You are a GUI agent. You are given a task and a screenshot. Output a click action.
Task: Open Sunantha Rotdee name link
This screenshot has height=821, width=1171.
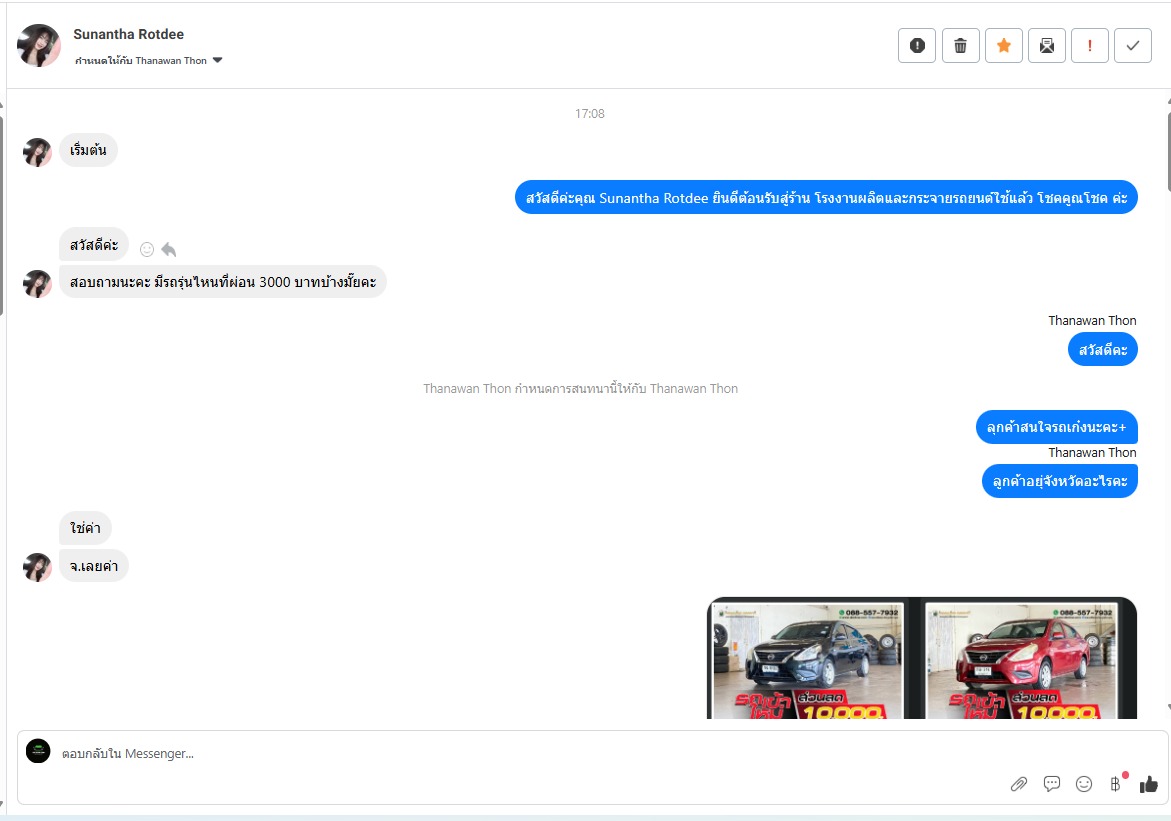click(x=128, y=34)
